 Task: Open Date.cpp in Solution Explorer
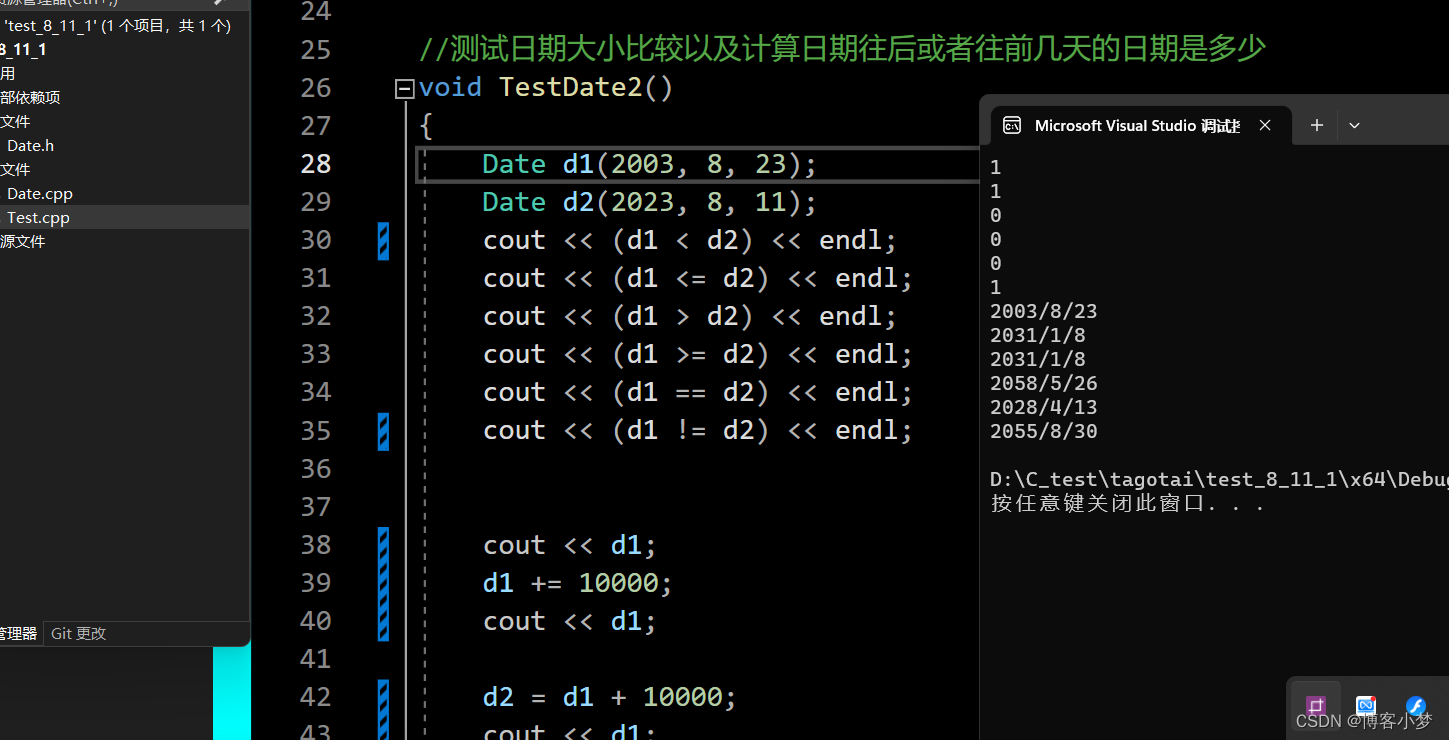point(40,193)
